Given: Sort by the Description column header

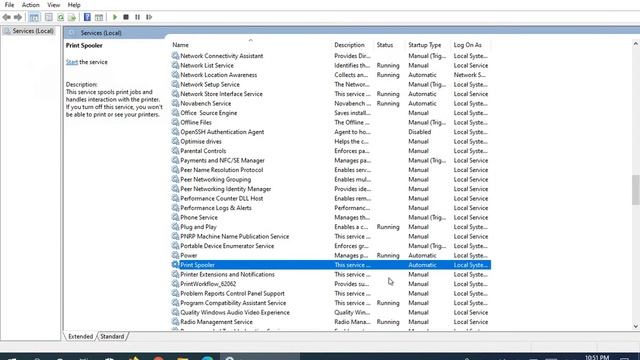Looking at the screenshot, I should (349, 45).
